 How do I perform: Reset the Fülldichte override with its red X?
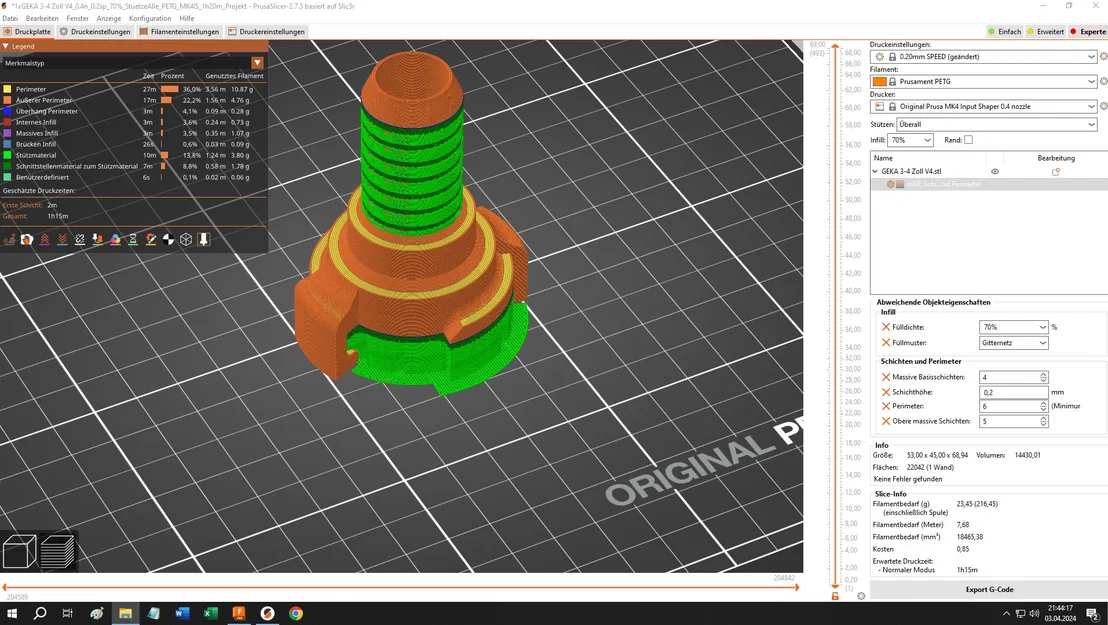[885, 327]
